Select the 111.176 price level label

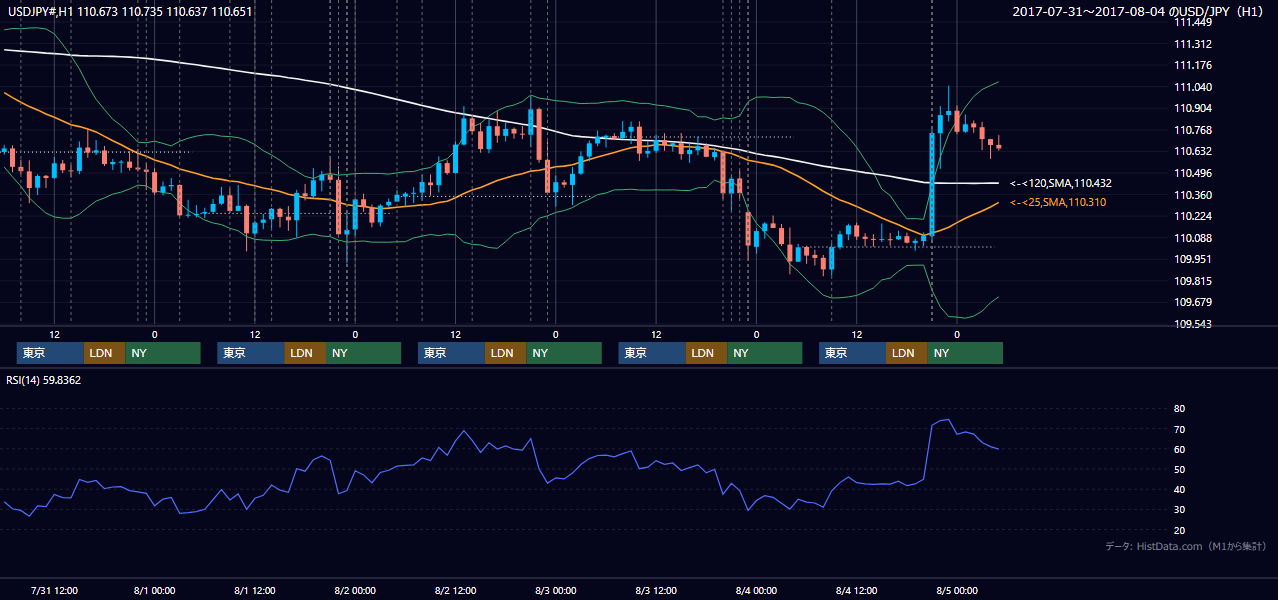click(1192, 66)
